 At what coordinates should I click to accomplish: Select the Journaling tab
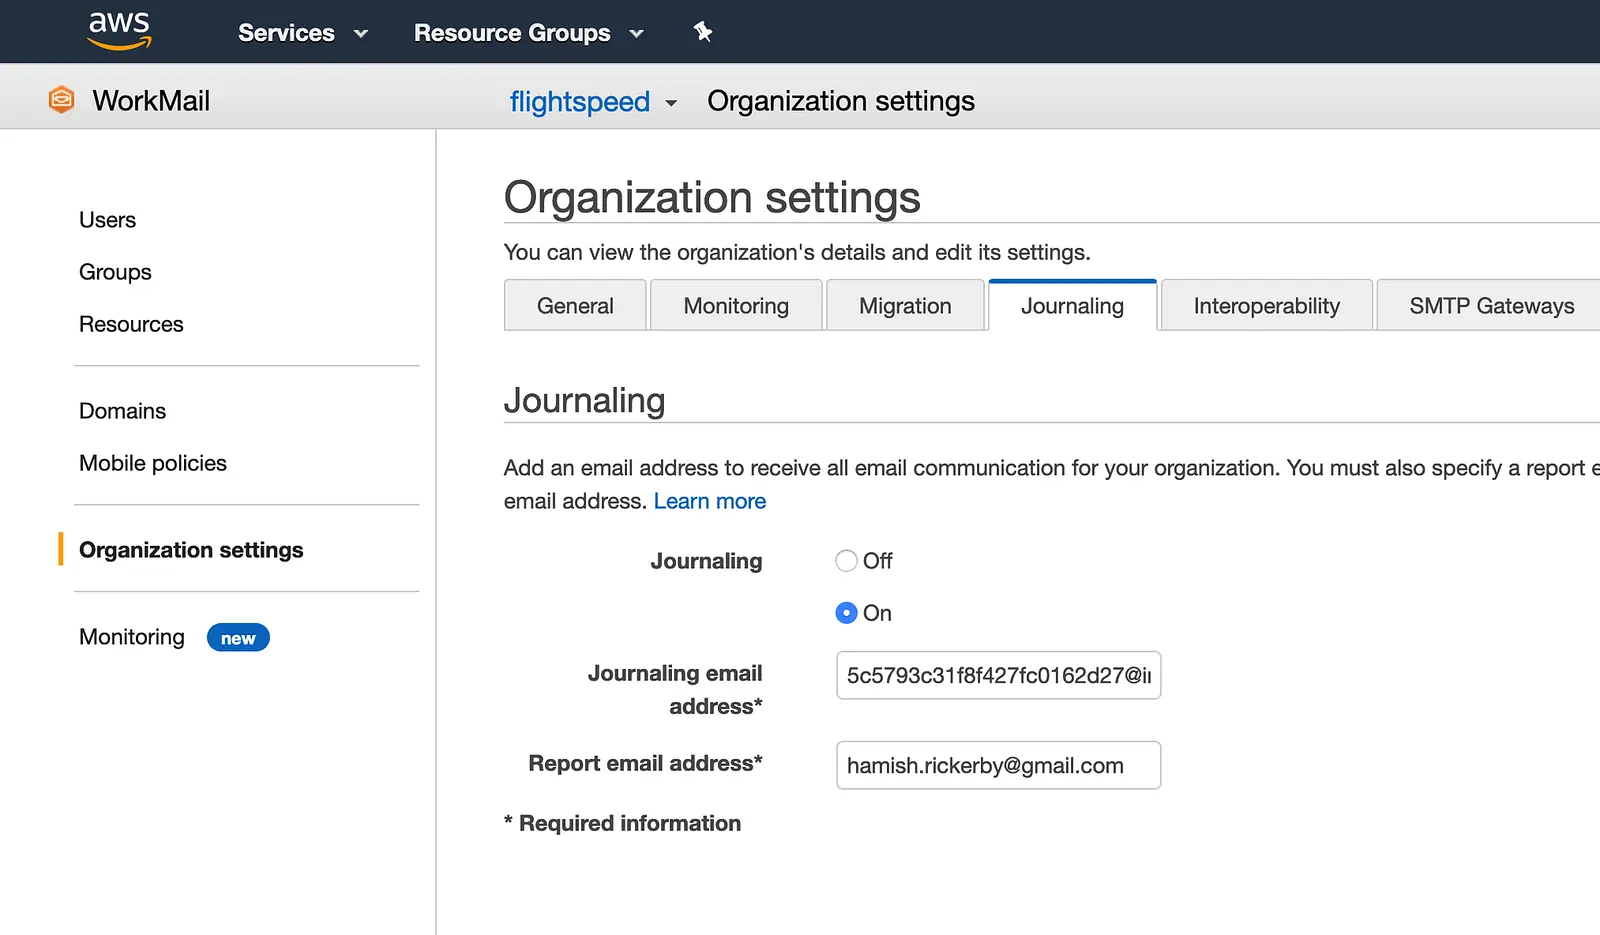[1072, 305]
